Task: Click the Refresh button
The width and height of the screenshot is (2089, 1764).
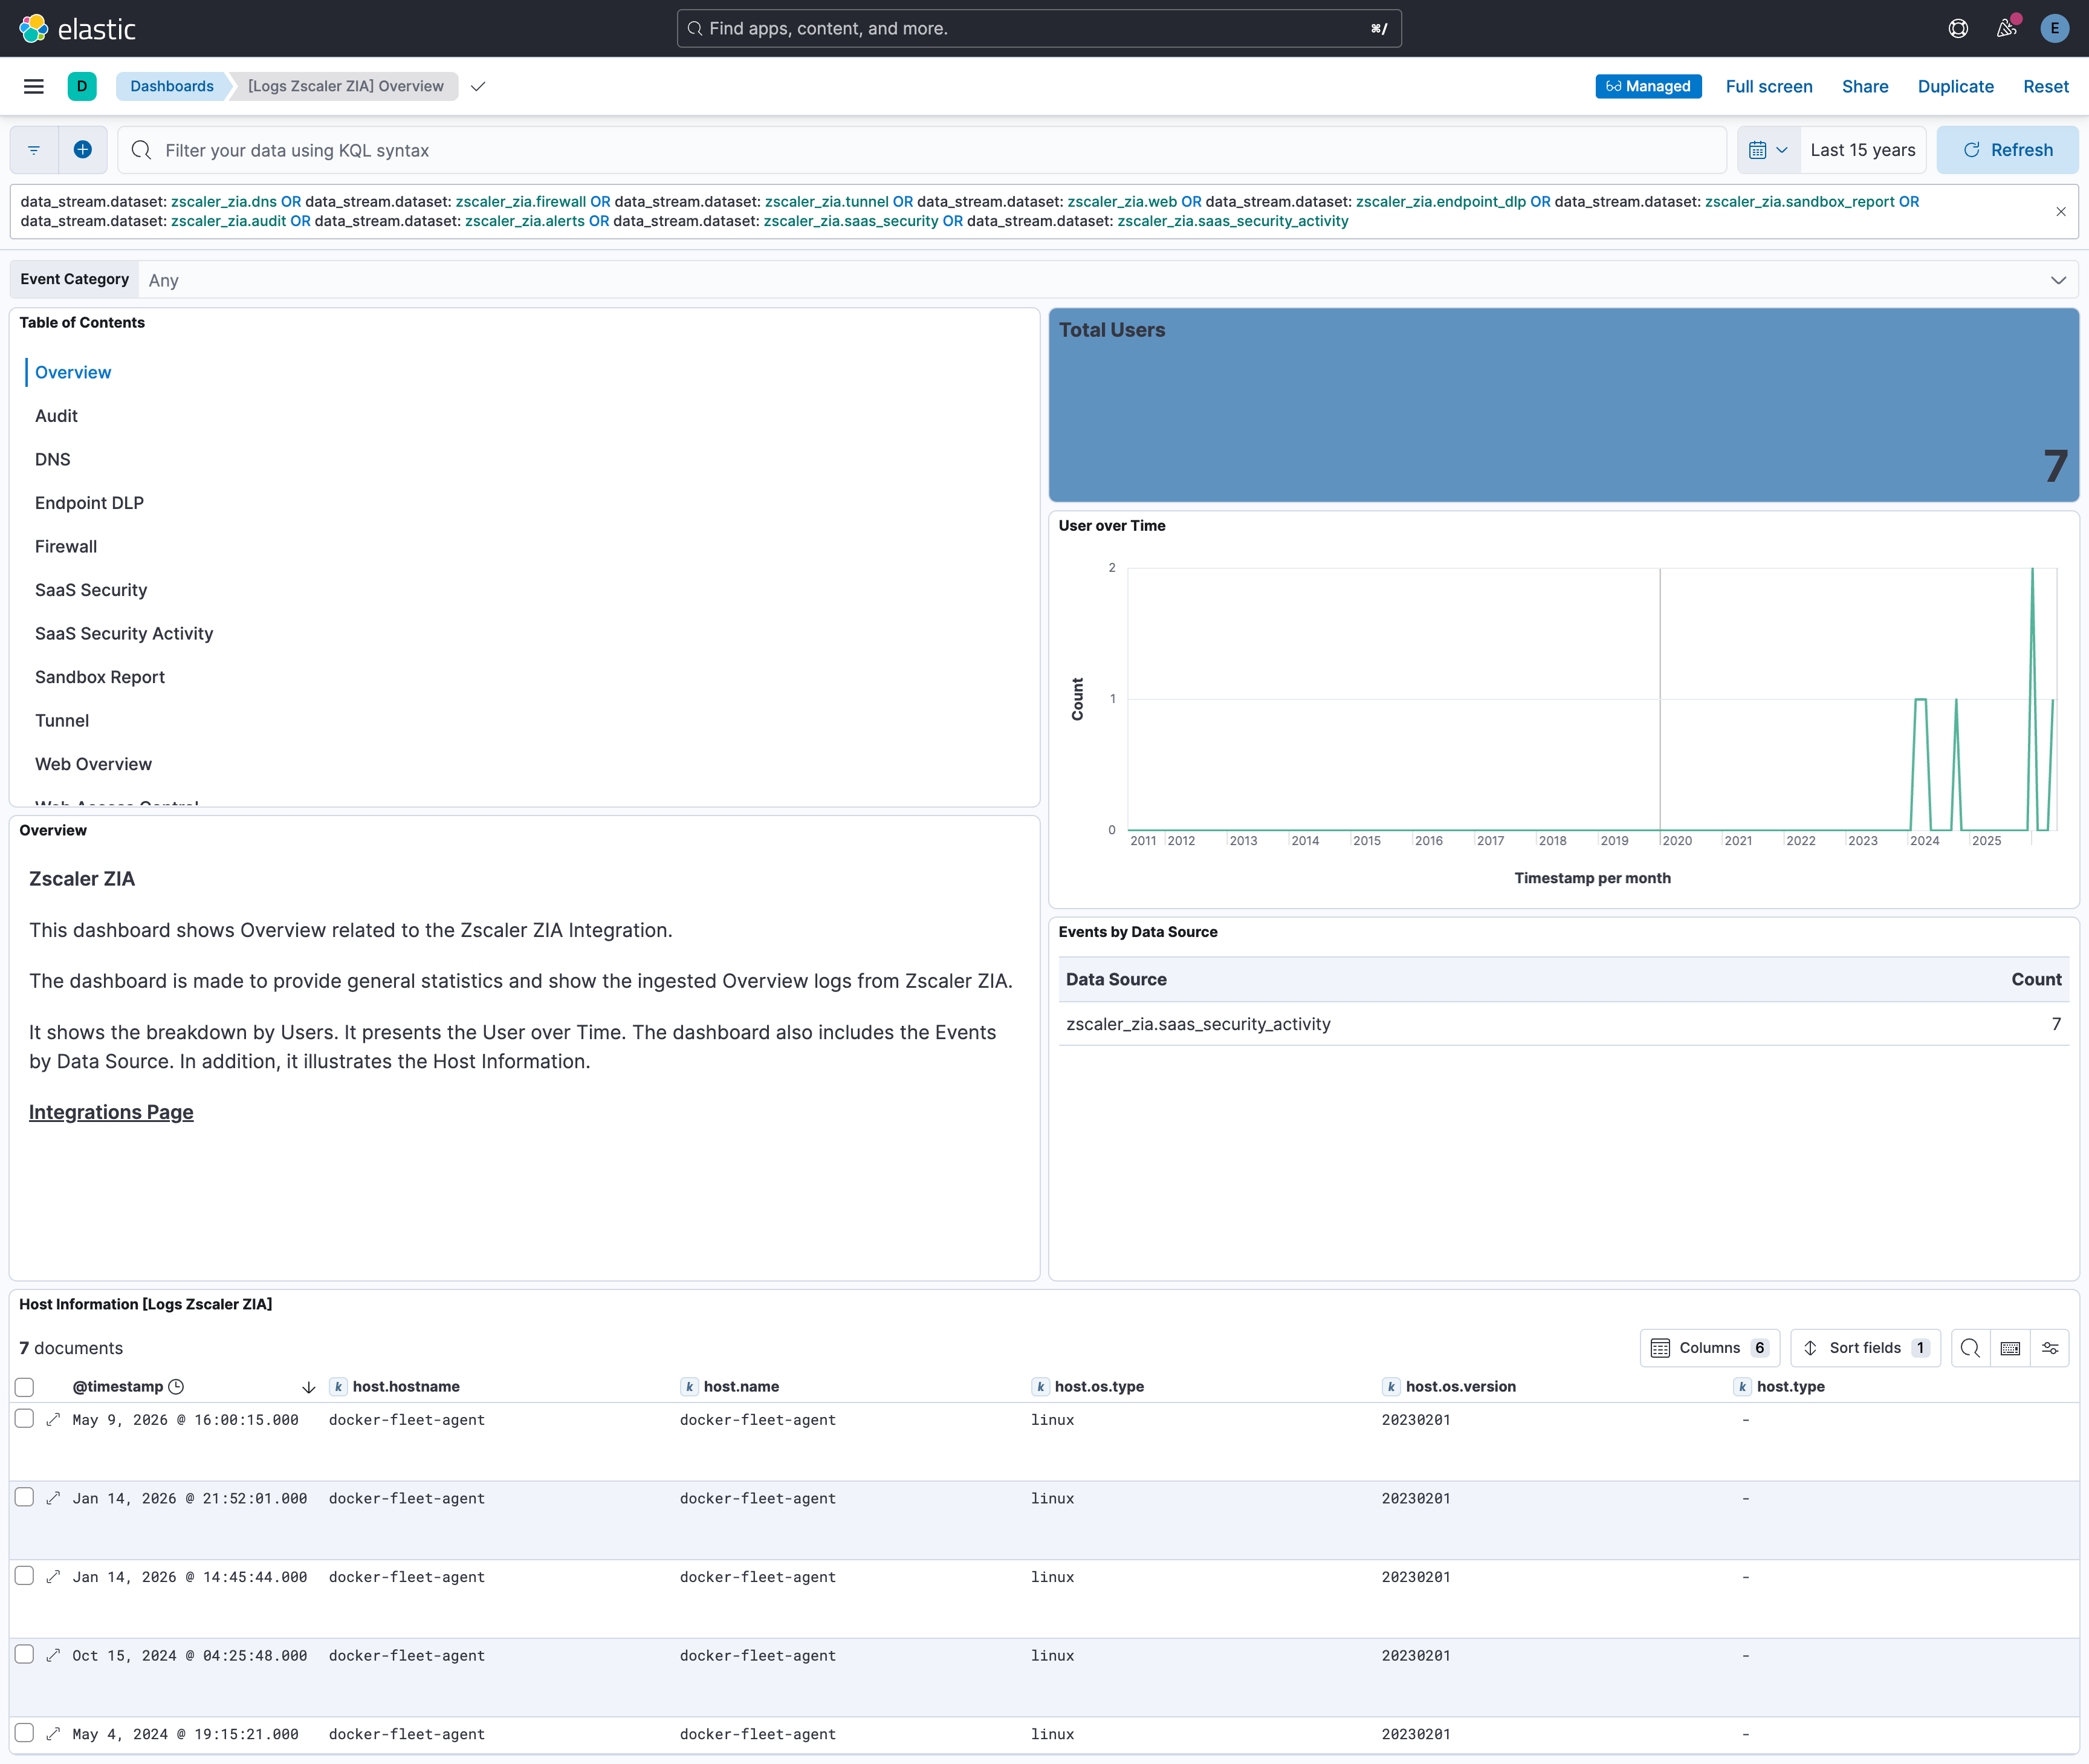Action: [x=2007, y=150]
